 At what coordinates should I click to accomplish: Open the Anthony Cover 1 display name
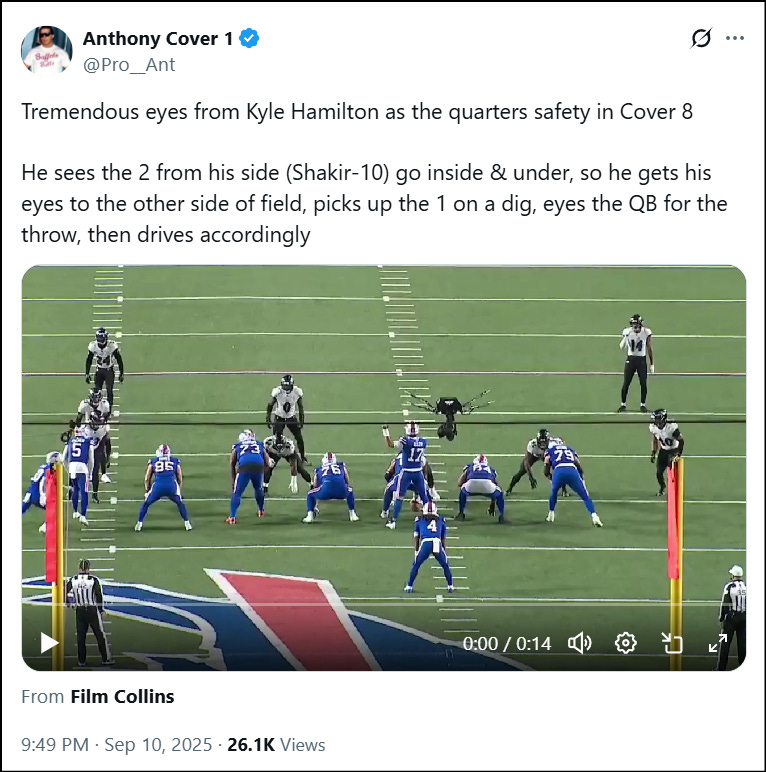[x=158, y=38]
